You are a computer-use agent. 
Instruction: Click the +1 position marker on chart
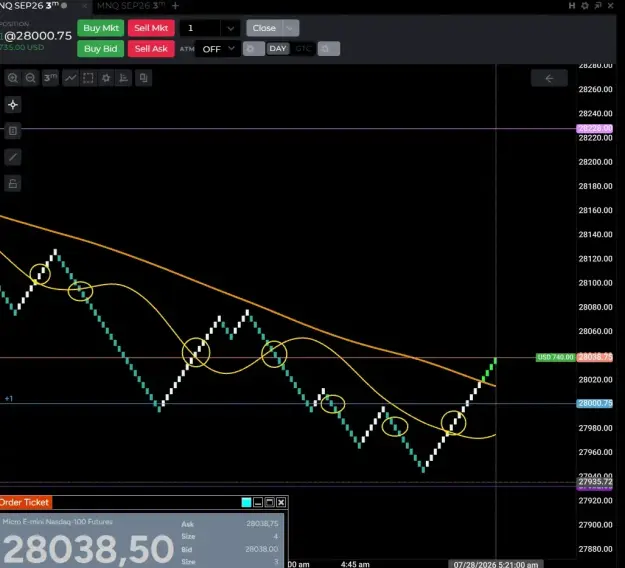[9, 399]
